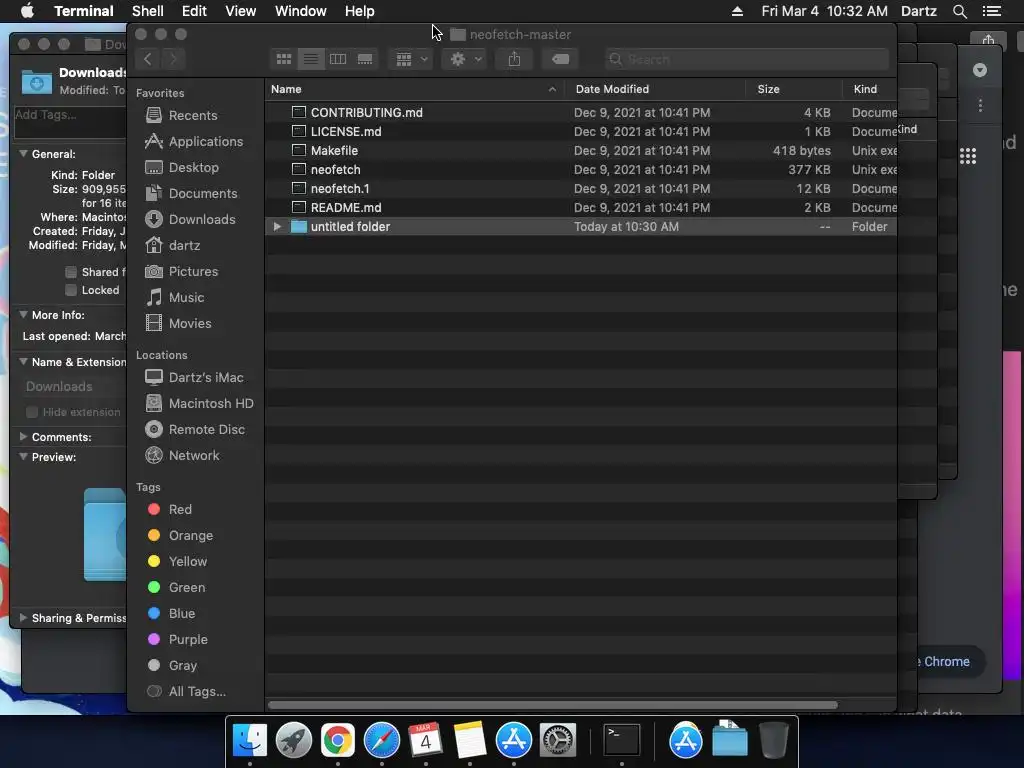Viewport: 1024px width, 768px height.
Task: Open Recents in the sidebar
Action: 193,116
